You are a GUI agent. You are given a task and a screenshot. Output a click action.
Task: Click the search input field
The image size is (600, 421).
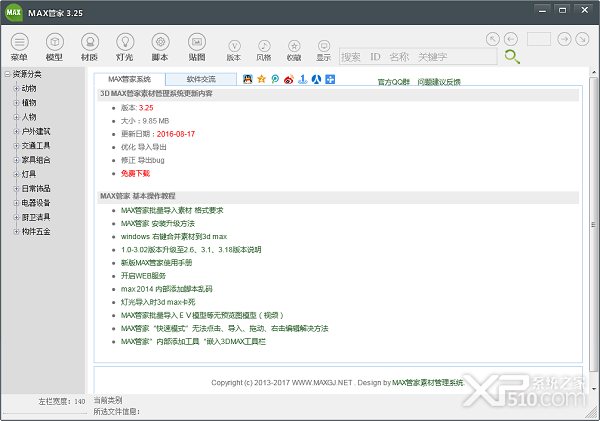(418, 57)
